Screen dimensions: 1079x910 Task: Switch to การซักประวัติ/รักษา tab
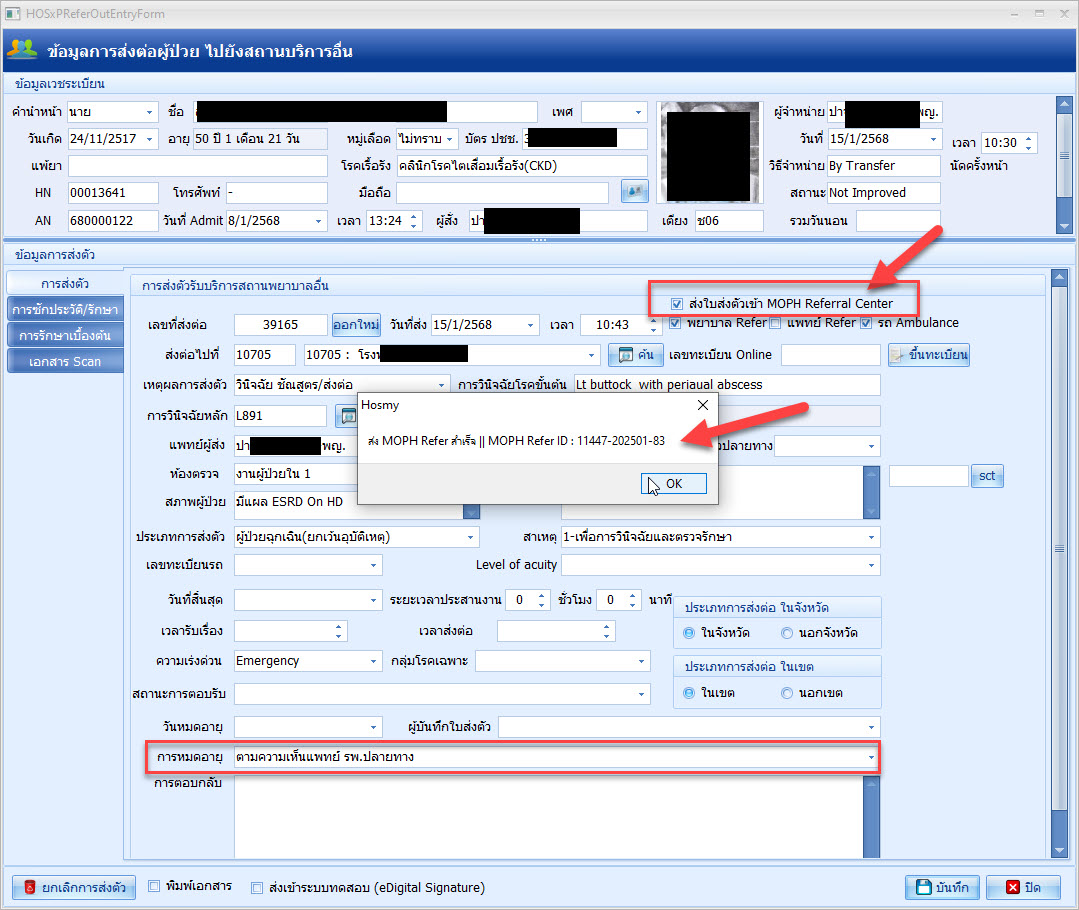pos(63,309)
